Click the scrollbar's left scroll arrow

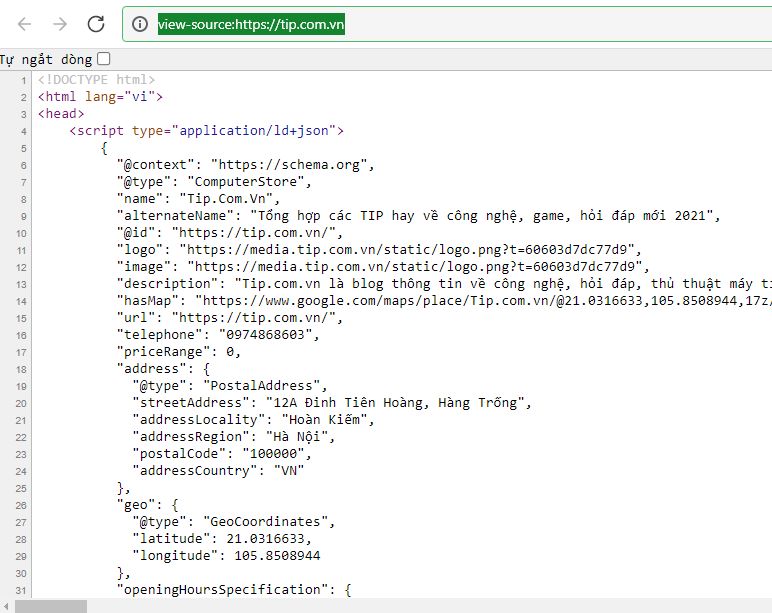[x=6, y=606]
